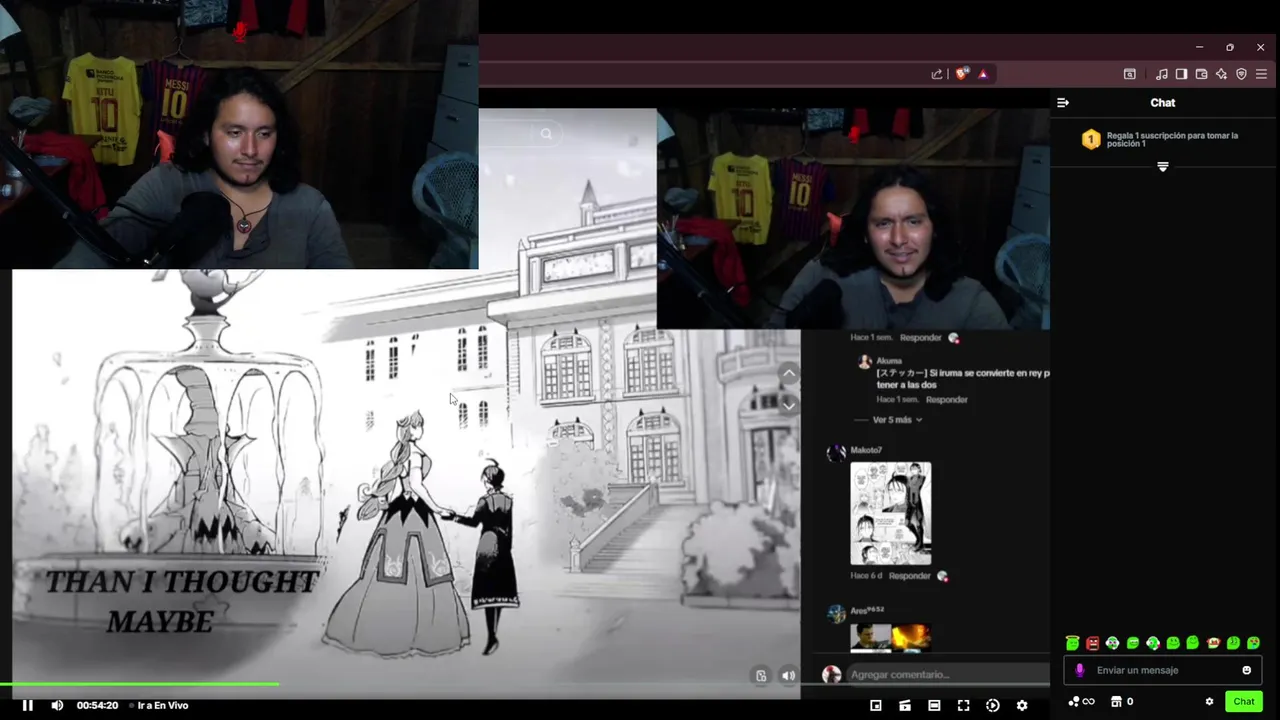The image size is (1280, 720).
Task: Mute embedded video speaker icon
Action: tap(789, 675)
